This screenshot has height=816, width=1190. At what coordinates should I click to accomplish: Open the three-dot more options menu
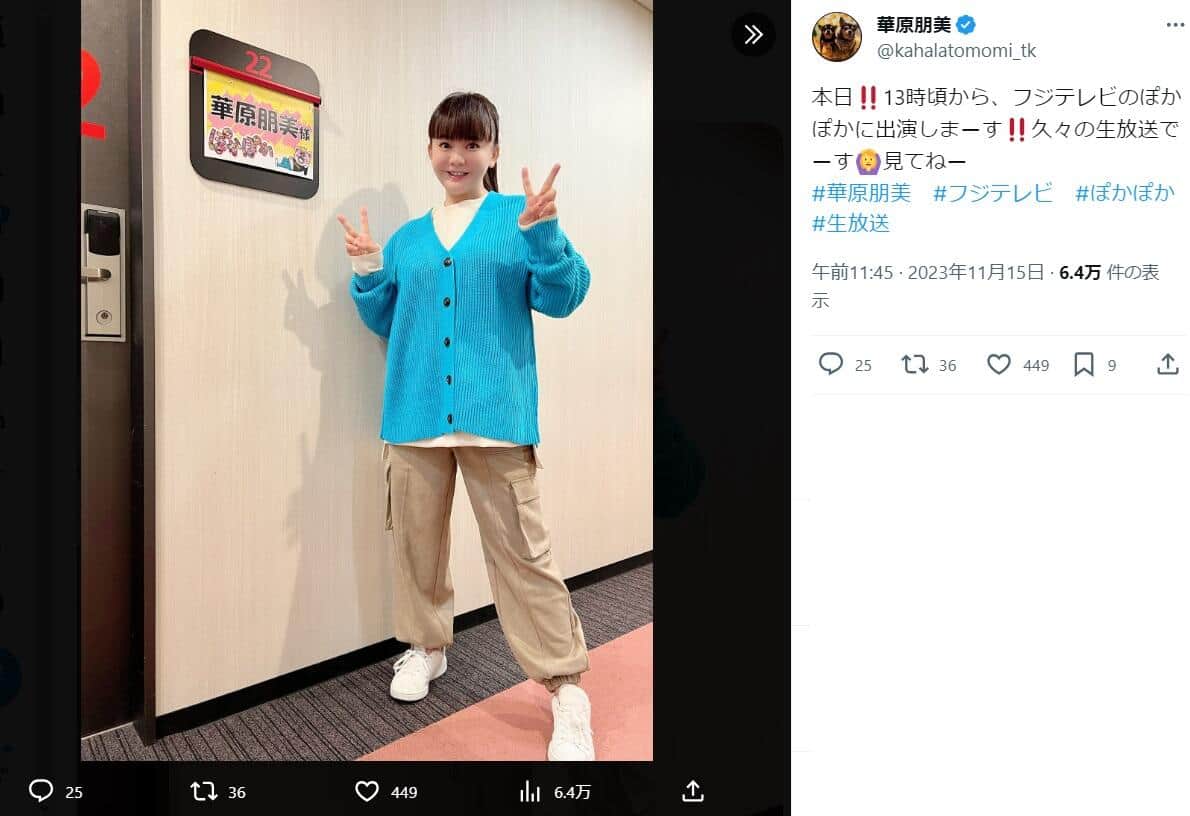coord(1174,25)
